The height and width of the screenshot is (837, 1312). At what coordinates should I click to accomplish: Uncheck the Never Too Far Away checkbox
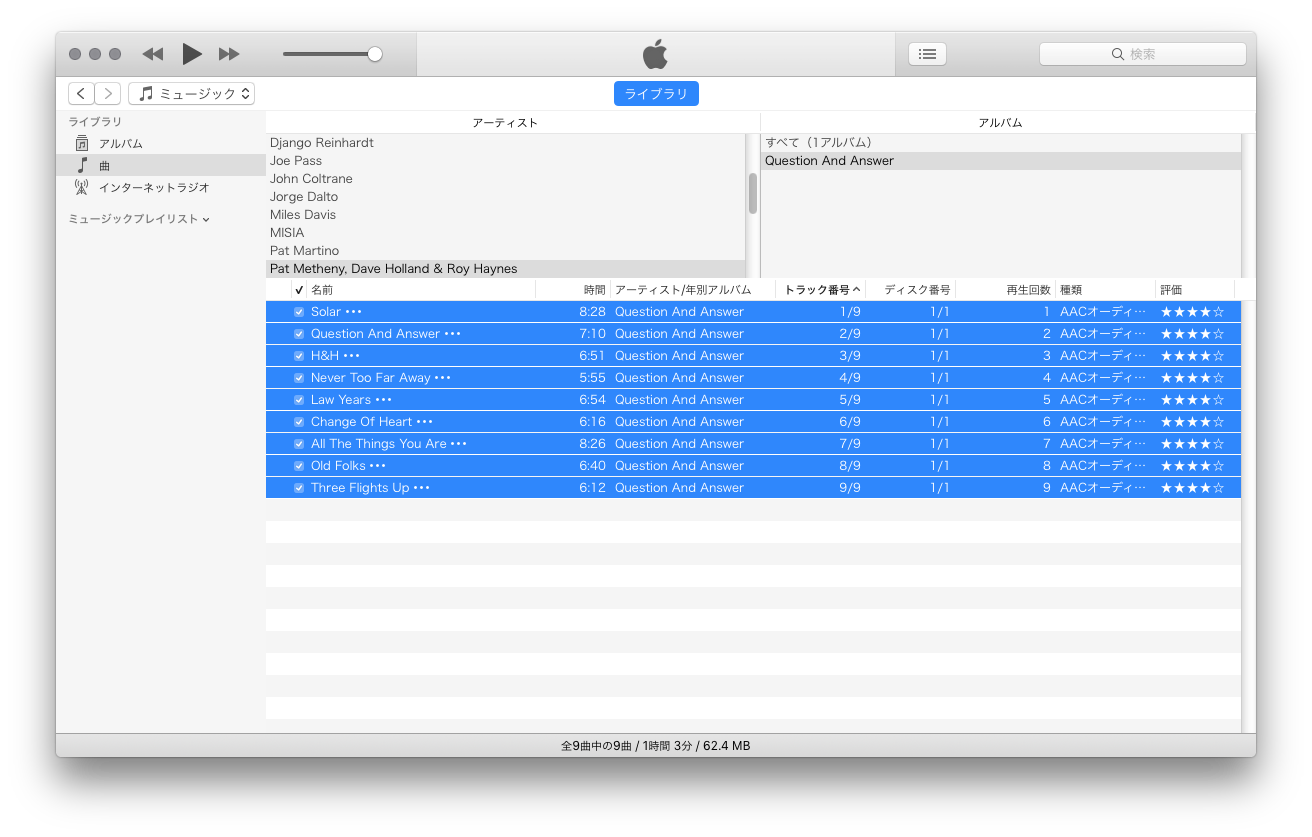tap(299, 378)
